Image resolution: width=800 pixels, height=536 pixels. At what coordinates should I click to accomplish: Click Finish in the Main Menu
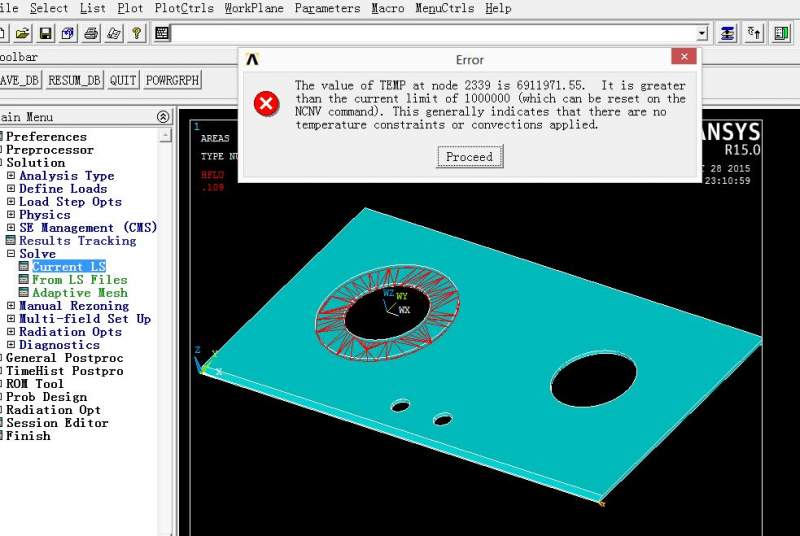coord(28,436)
